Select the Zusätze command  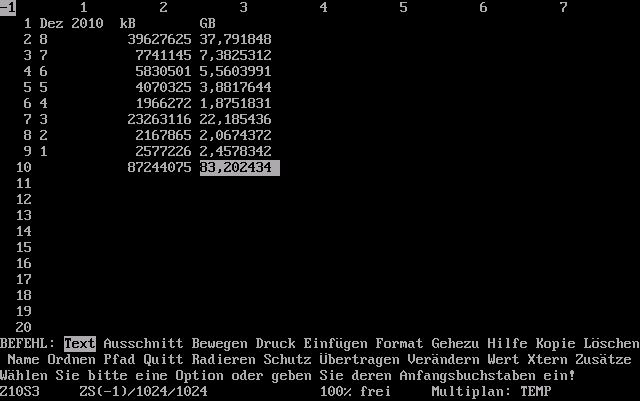pyautogui.click(x=603, y=359)
